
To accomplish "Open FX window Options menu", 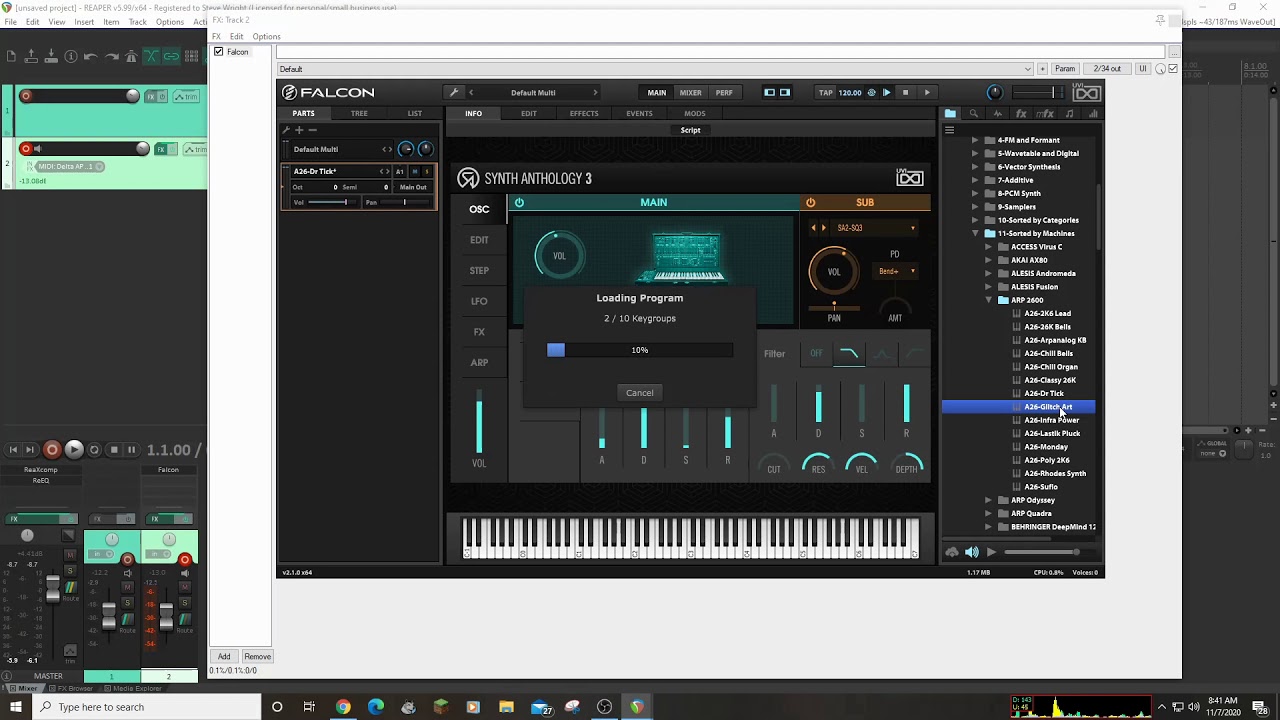I will pos(266,36).
